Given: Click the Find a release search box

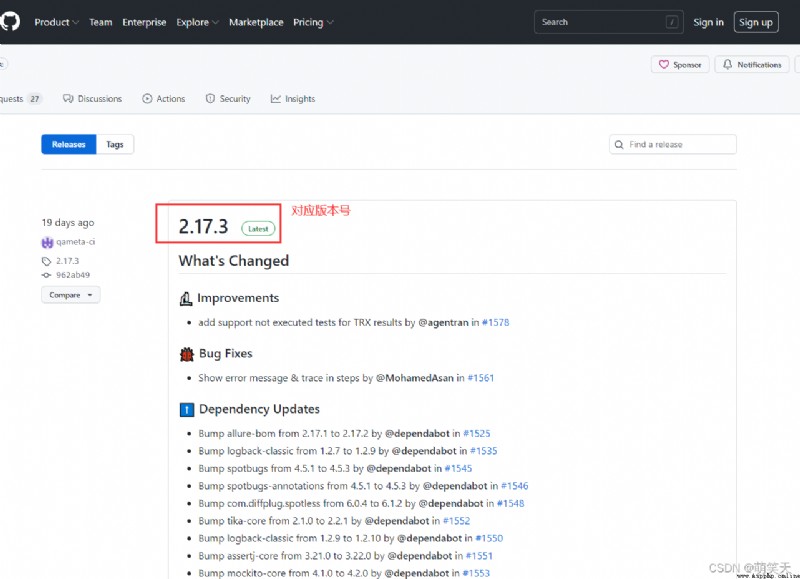Looking at the screenshot, I should pos(672,144).
